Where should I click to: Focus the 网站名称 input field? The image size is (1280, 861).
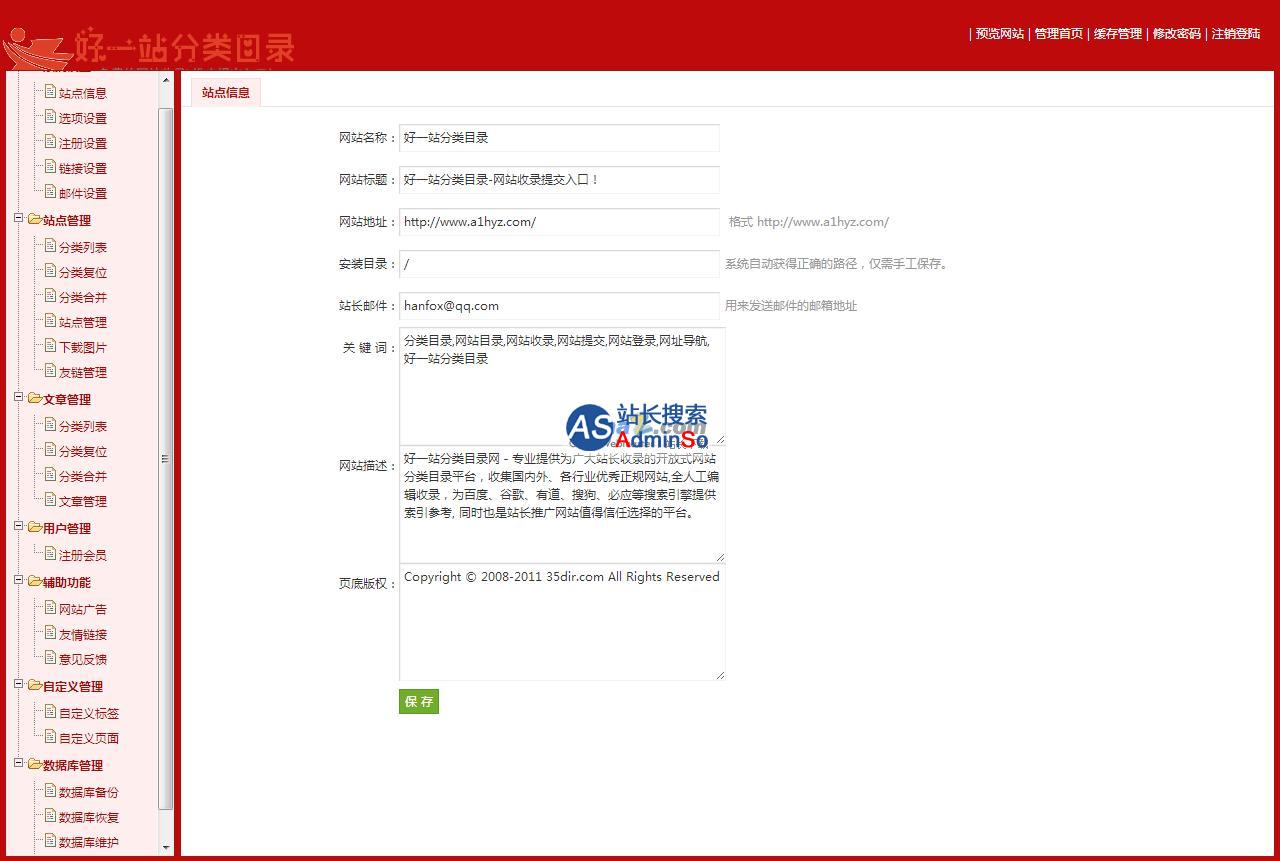(559, 138)
